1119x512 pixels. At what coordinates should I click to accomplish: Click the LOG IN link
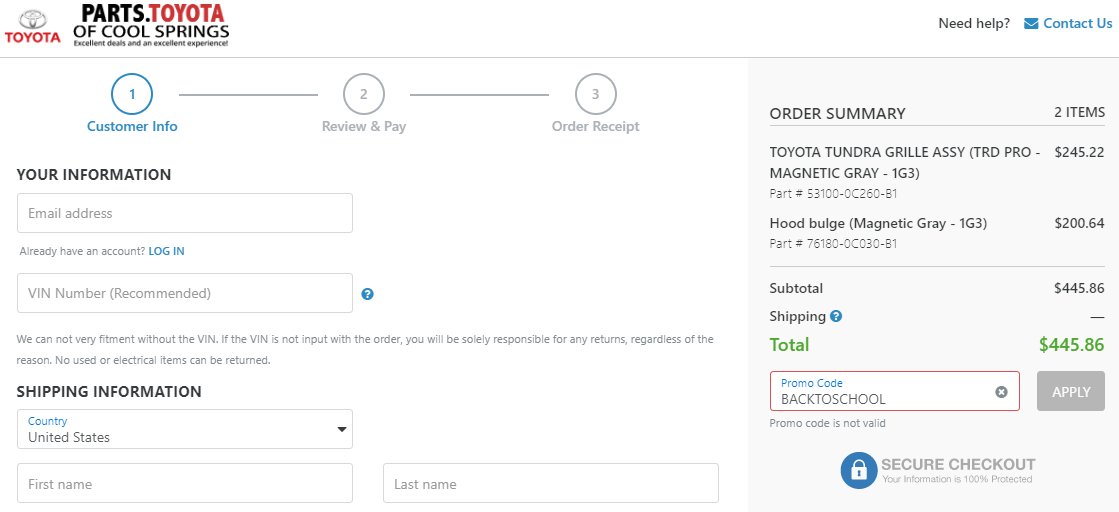pyautogui.click(x=166, y=251)
